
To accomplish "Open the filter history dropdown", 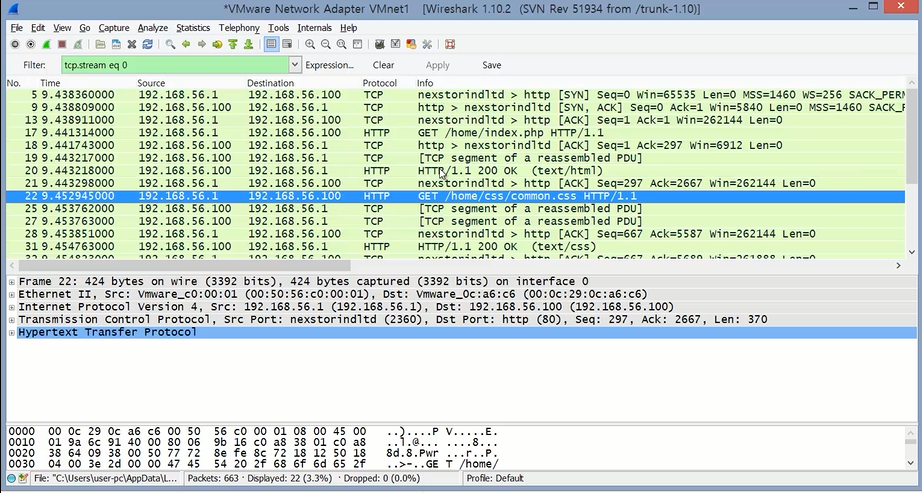I will point(295,65).
